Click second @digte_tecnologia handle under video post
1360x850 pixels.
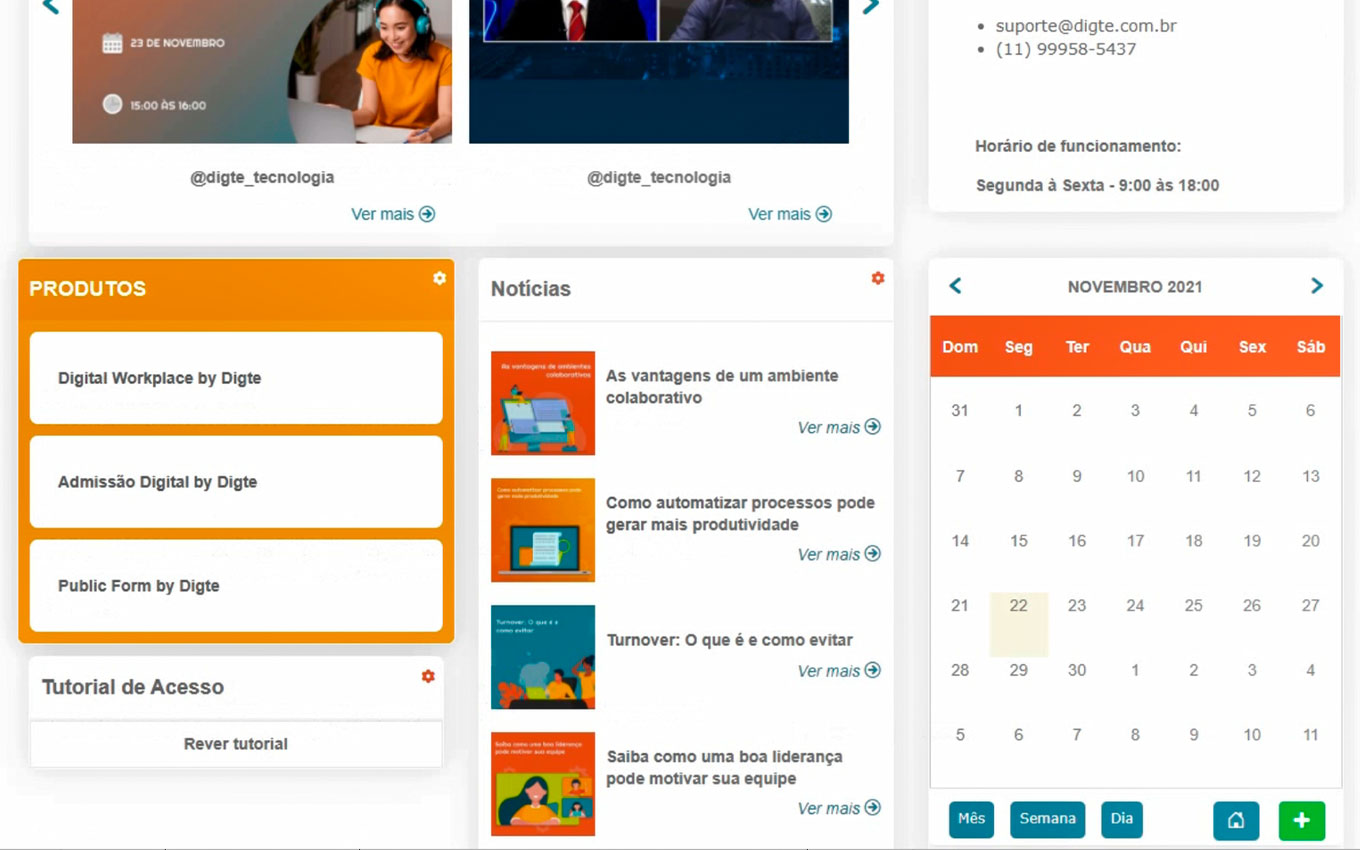coord(659,178)
